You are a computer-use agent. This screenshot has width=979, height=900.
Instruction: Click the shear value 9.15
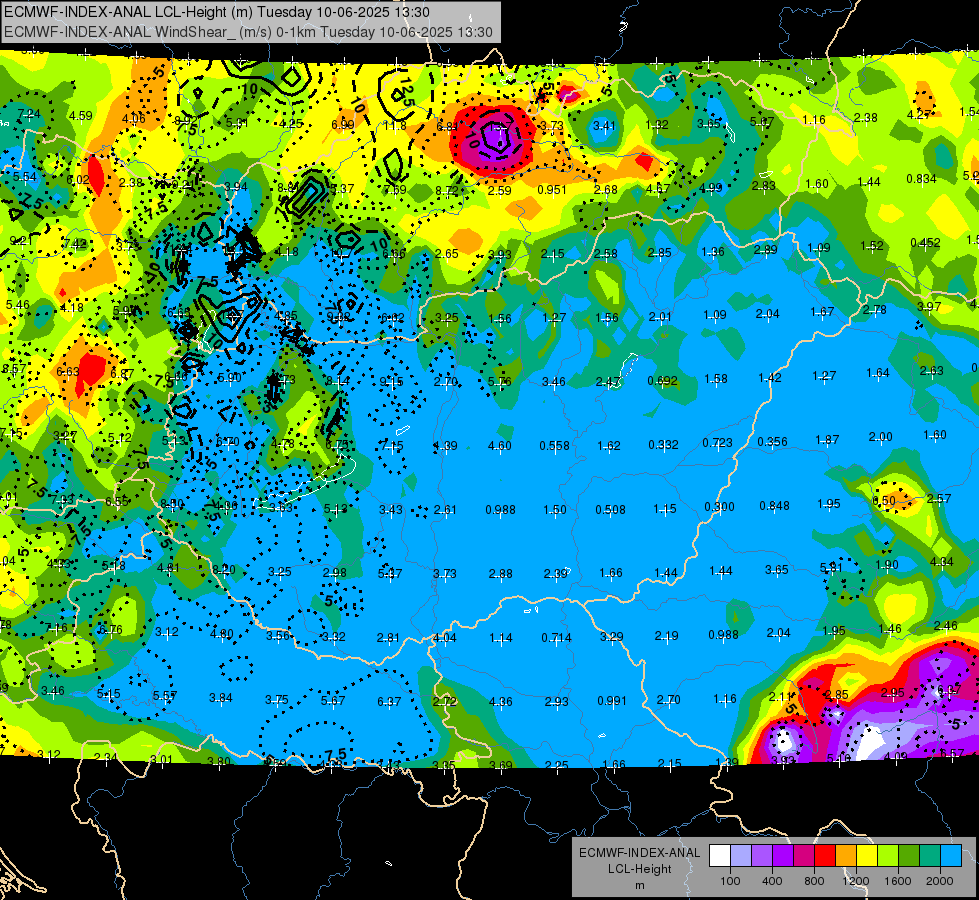pos(391,381)
